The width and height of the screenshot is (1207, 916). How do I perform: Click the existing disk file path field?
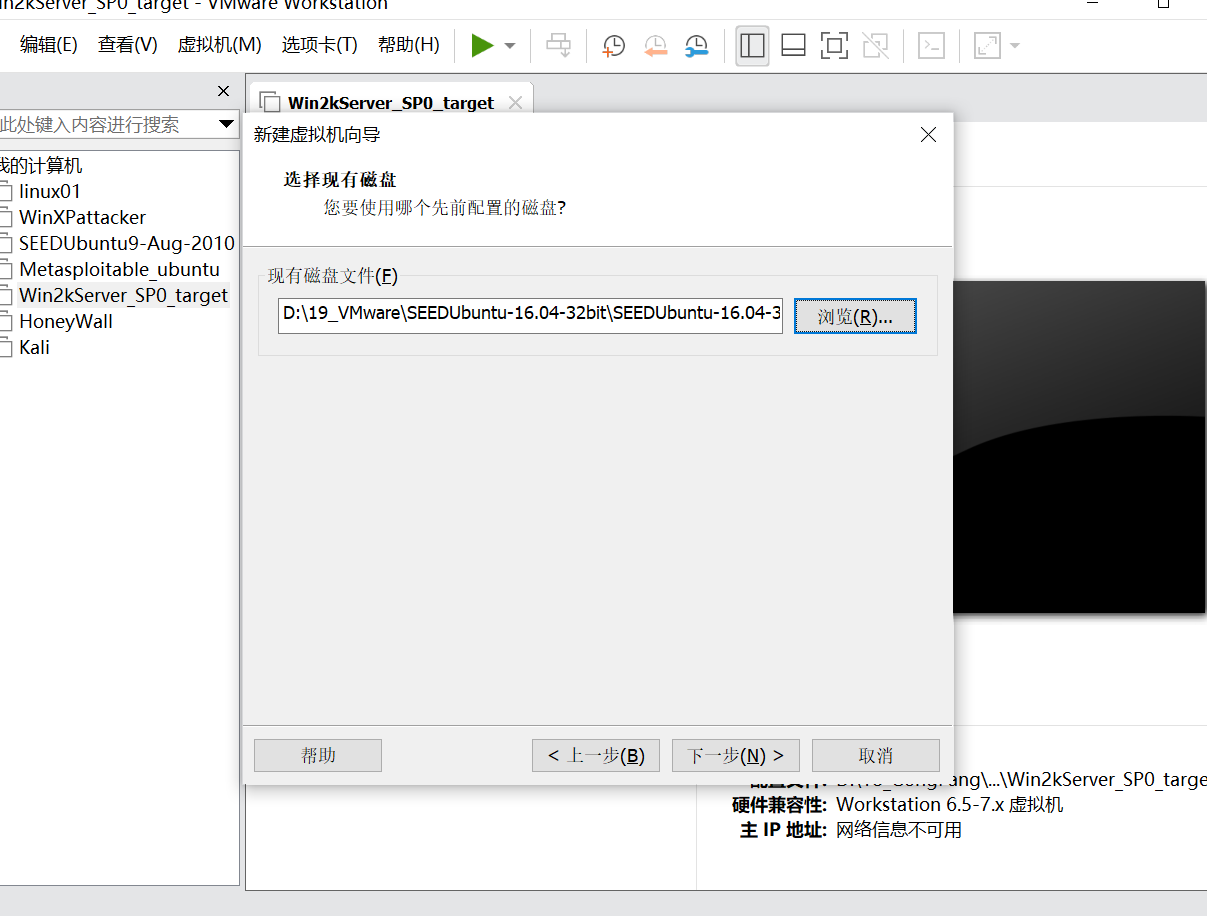530,314
